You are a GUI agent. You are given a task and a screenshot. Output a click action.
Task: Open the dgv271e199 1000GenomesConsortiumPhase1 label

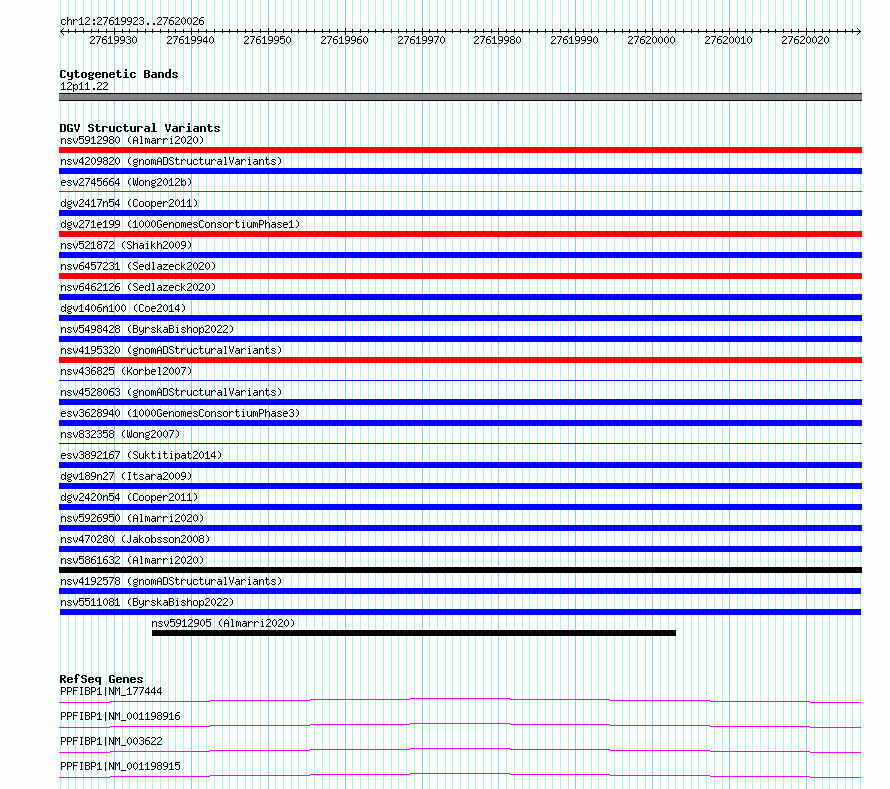click(180, 224)
